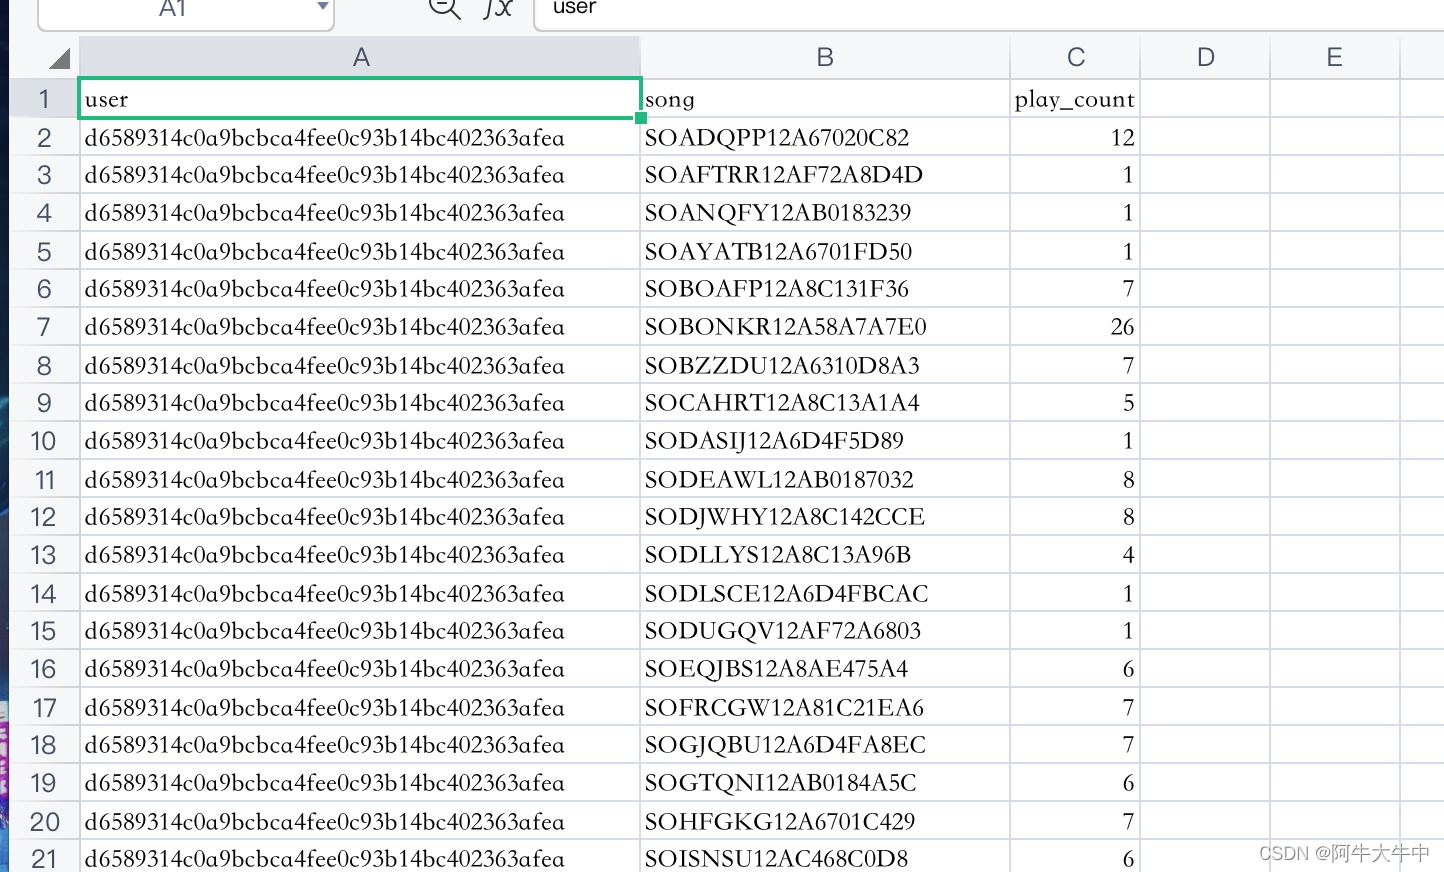The width and height of the screenshot is (1444, 872).
Task: Click cell SOAYATB12A6701FD50
Action: (825, 251)
